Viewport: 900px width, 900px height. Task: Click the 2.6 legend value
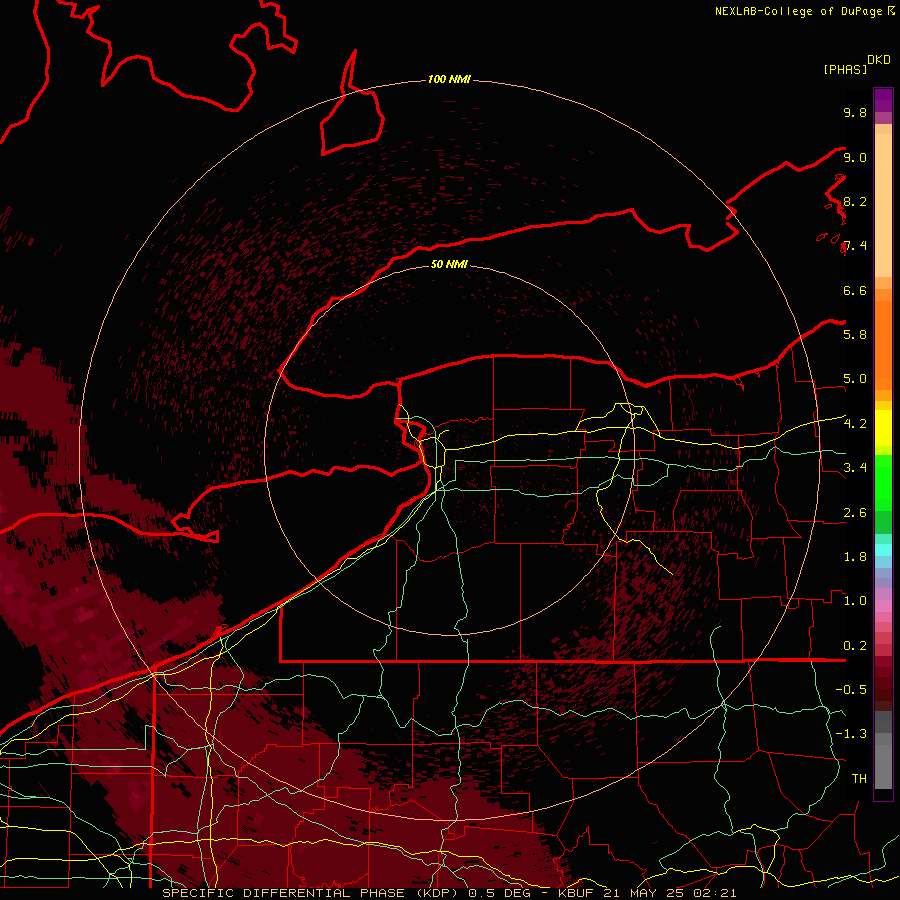click(x=855, y=513)
